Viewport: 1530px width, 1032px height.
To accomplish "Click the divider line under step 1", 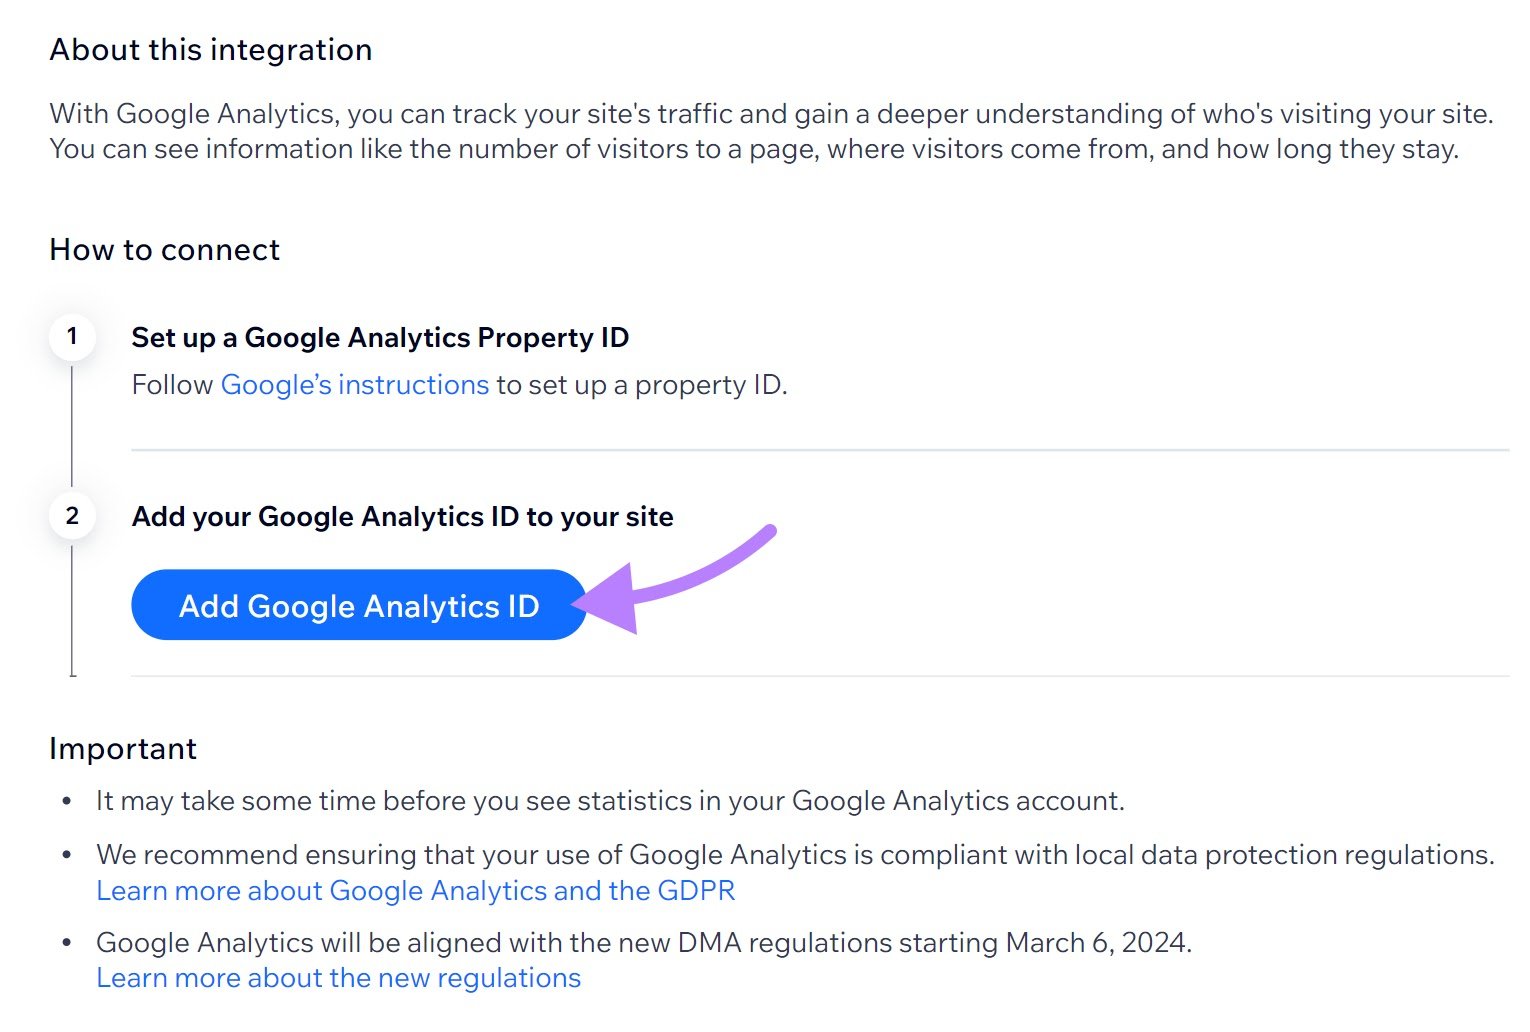I will 800,447.
